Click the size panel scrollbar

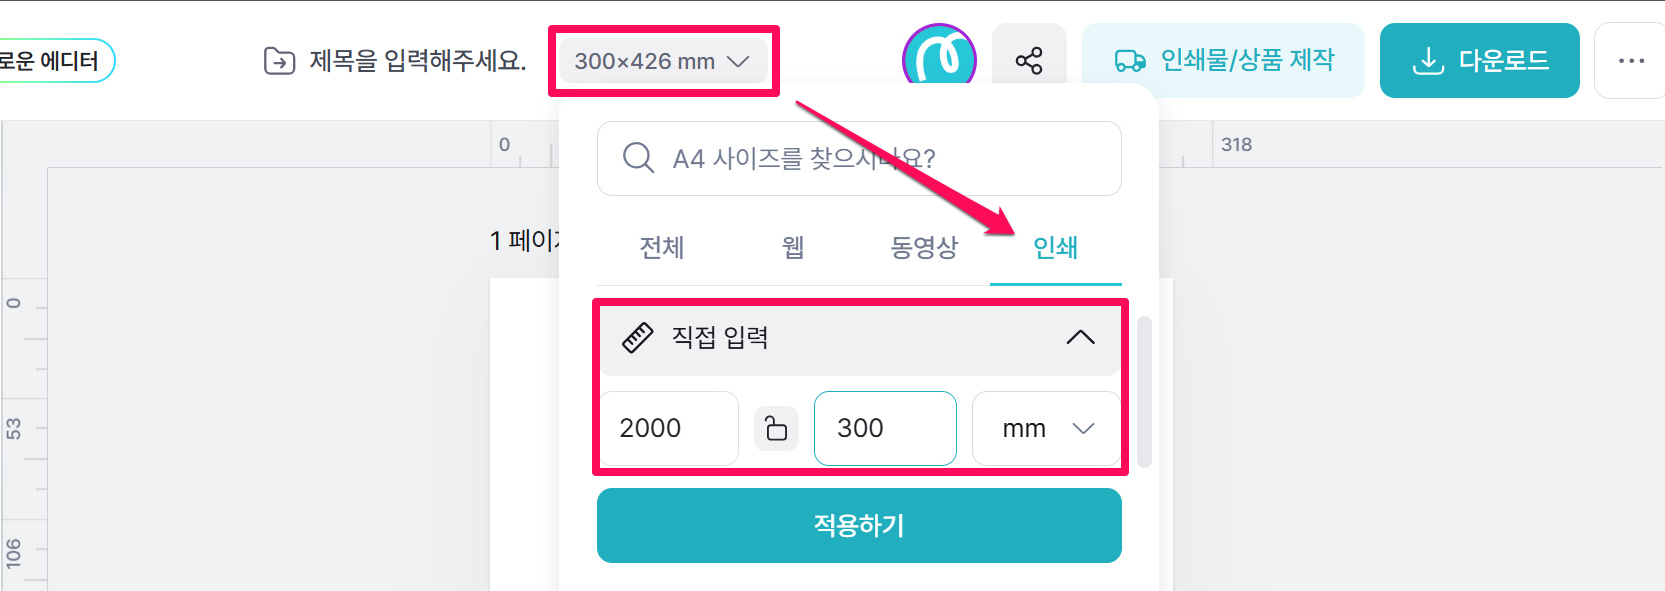click(1145, 392)
